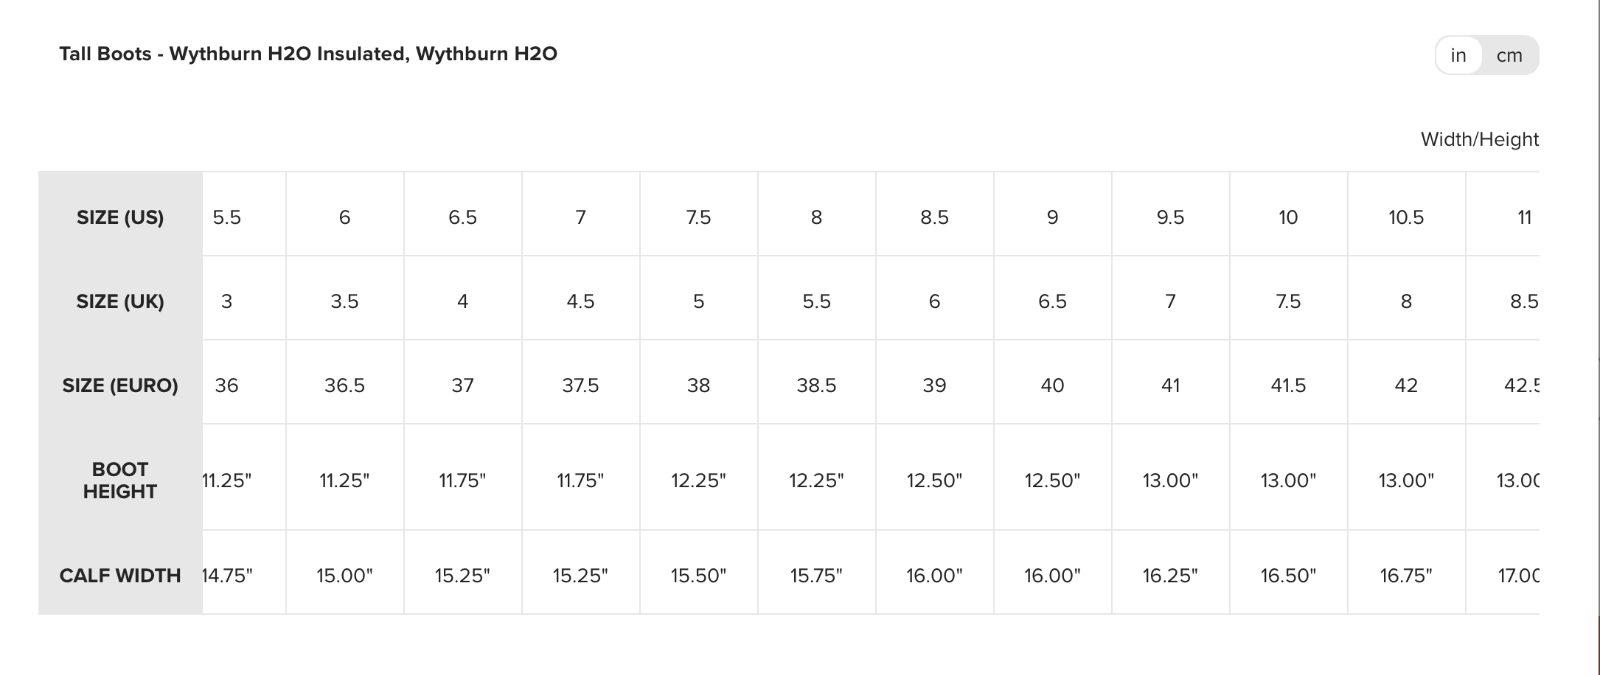
Task: Select the in unit toggle
Action: (x=1459, y=56)
